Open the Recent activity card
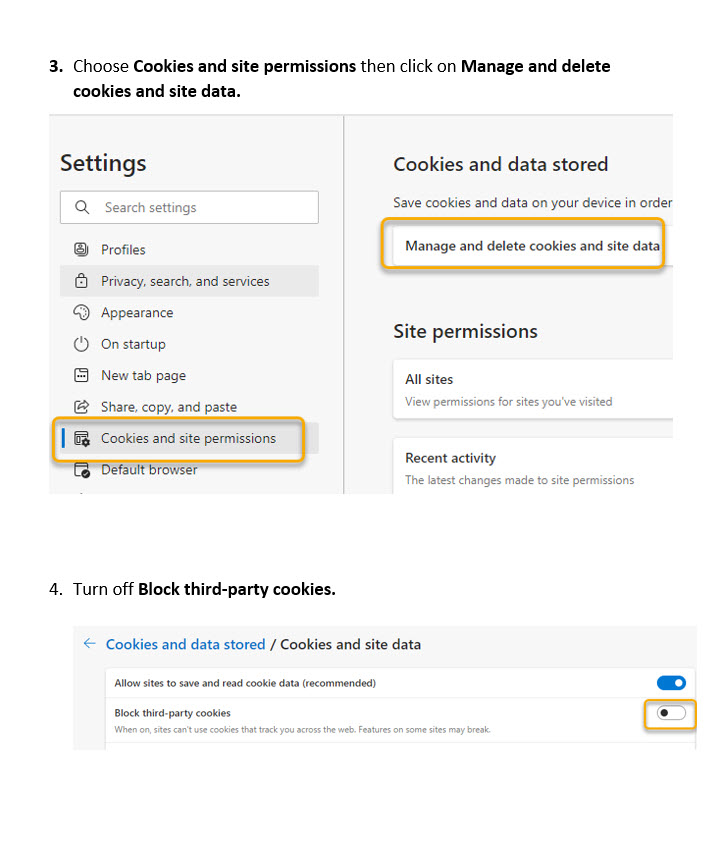The height and width of the screenshot is (841, 726). (532, 468)
